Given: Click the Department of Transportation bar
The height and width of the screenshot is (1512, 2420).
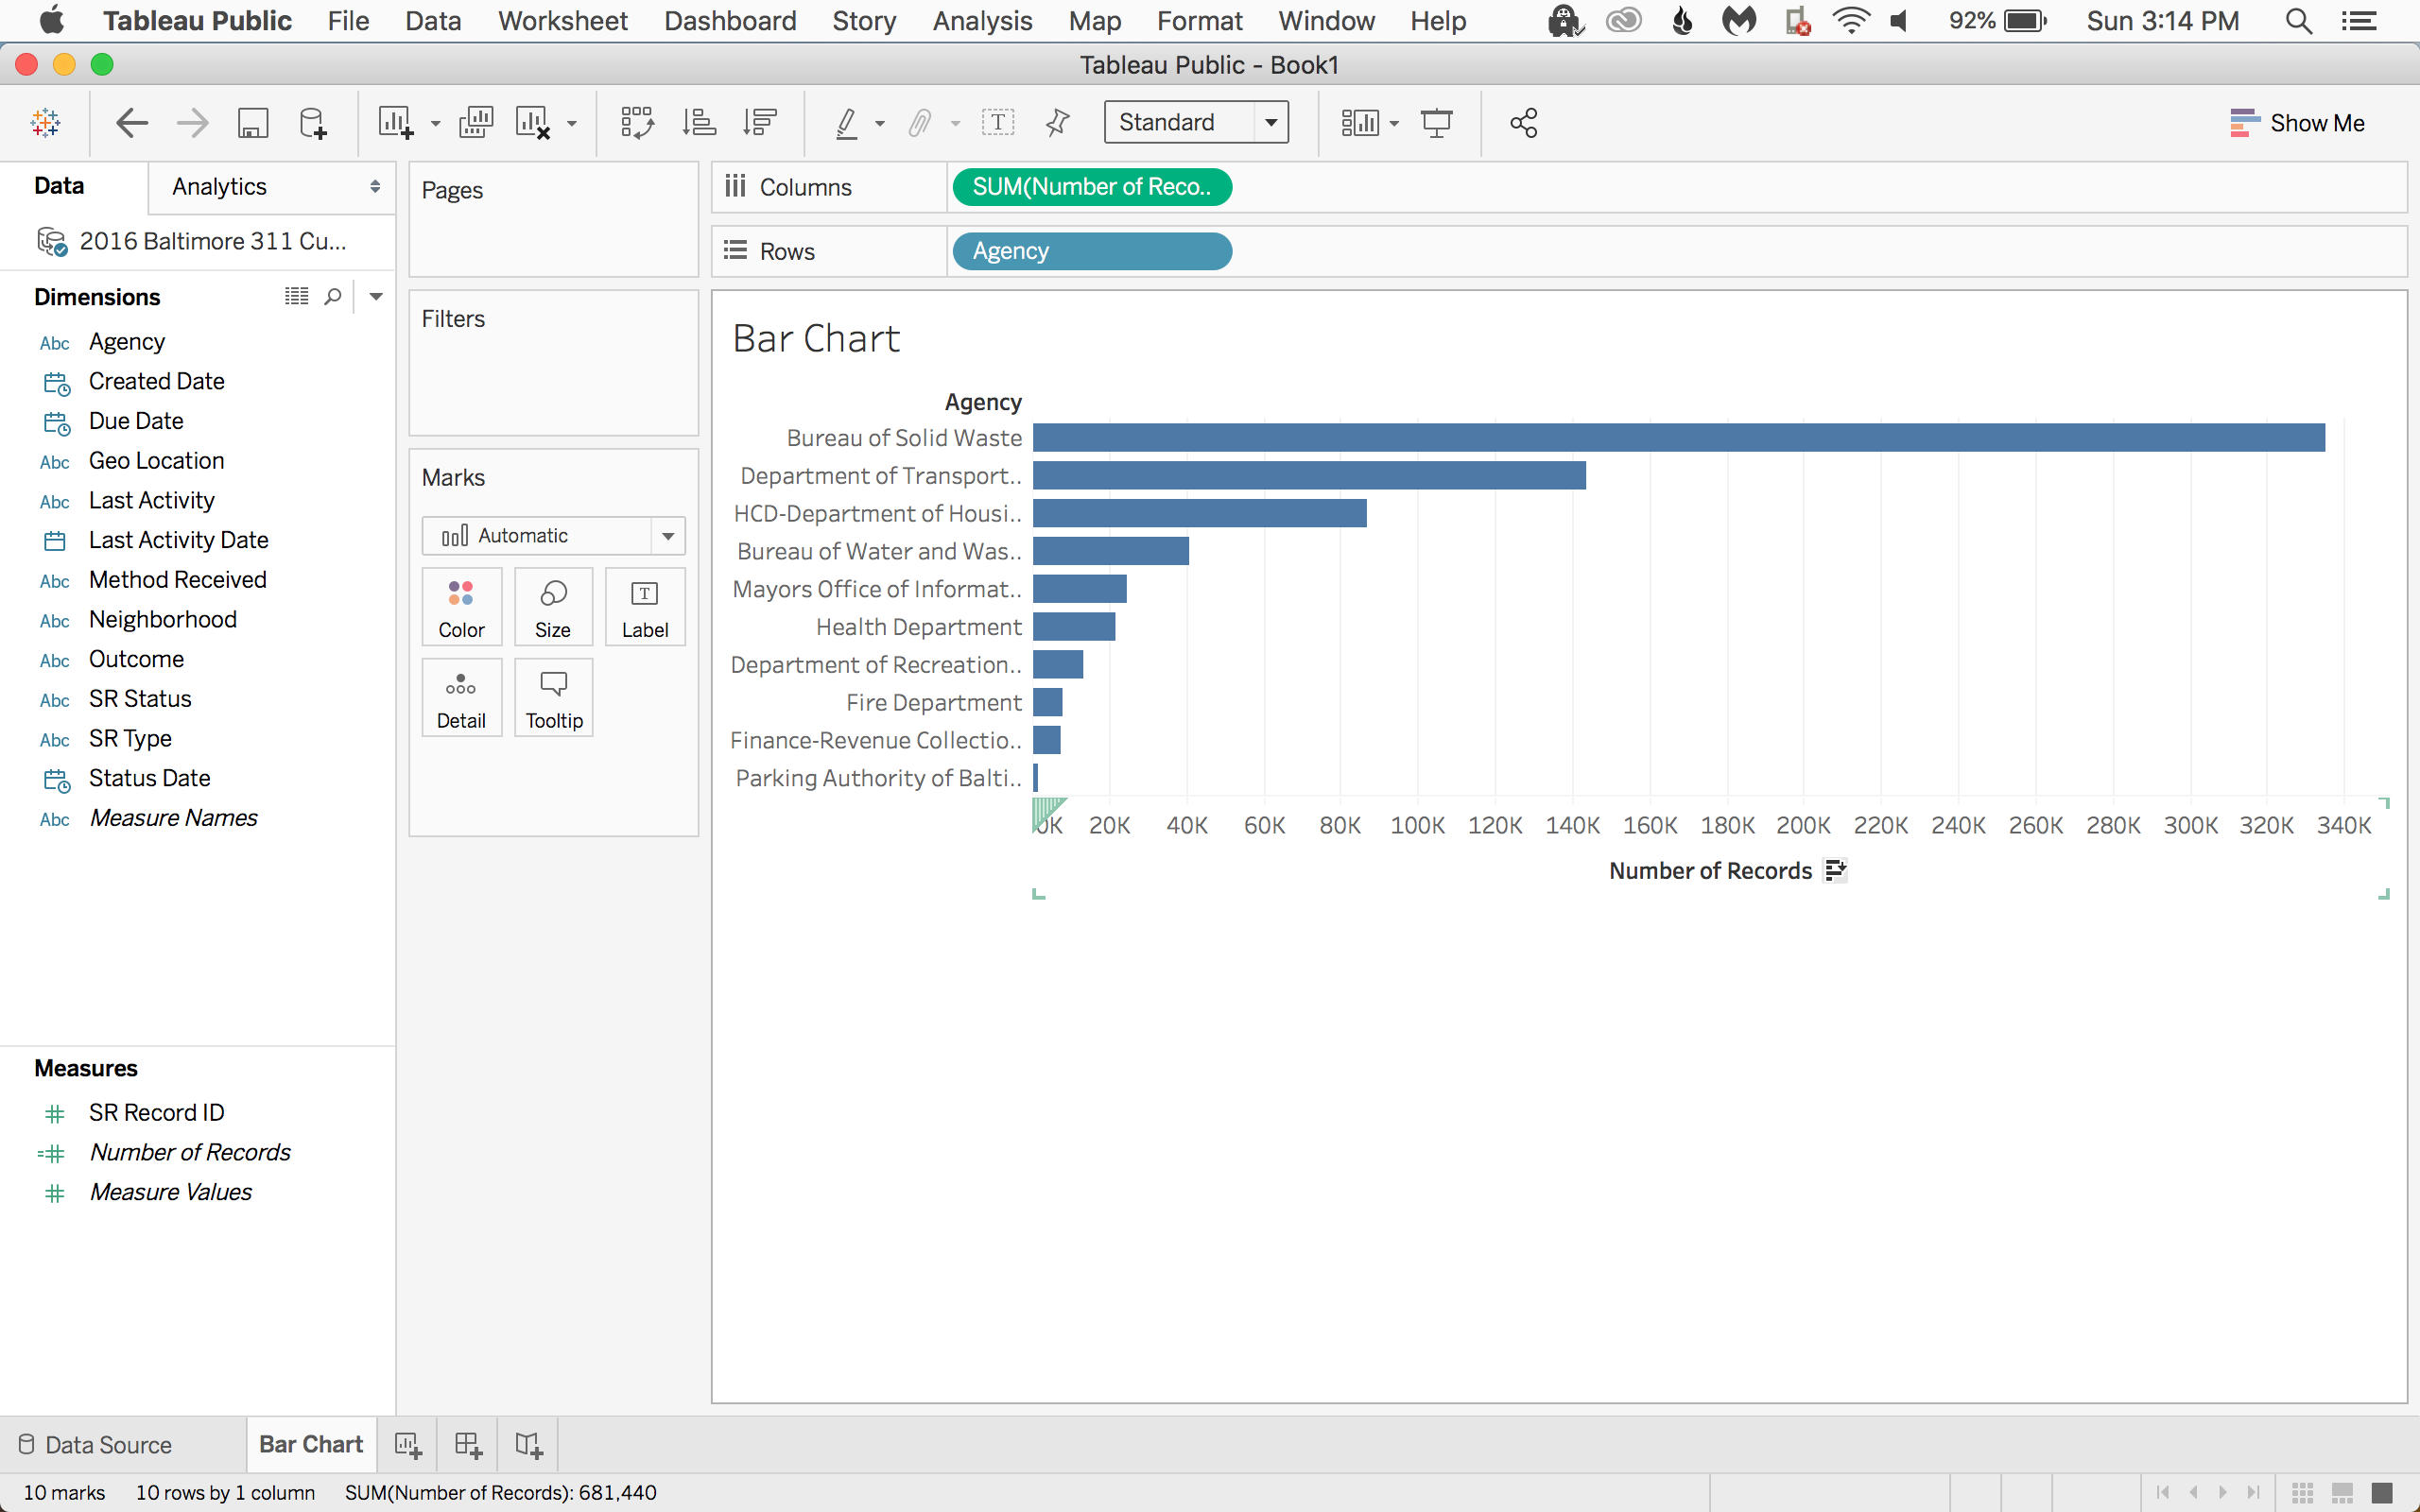Looking at the screenshot, I should tap(1309, 476).
